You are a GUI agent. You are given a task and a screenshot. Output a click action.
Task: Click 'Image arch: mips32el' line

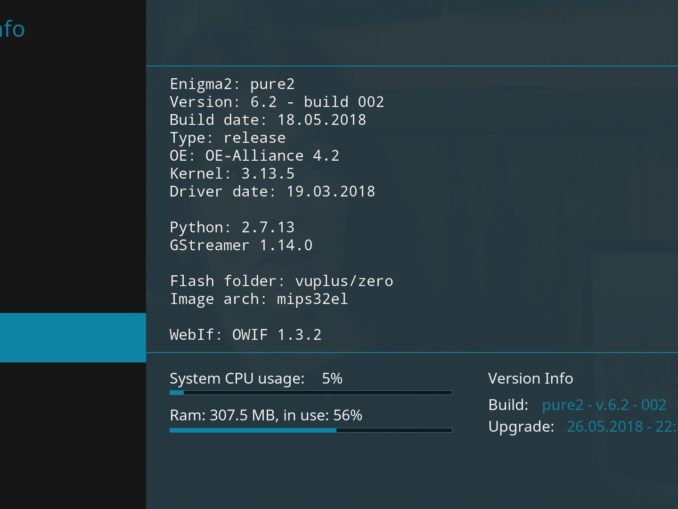click(x=259, y=299)
